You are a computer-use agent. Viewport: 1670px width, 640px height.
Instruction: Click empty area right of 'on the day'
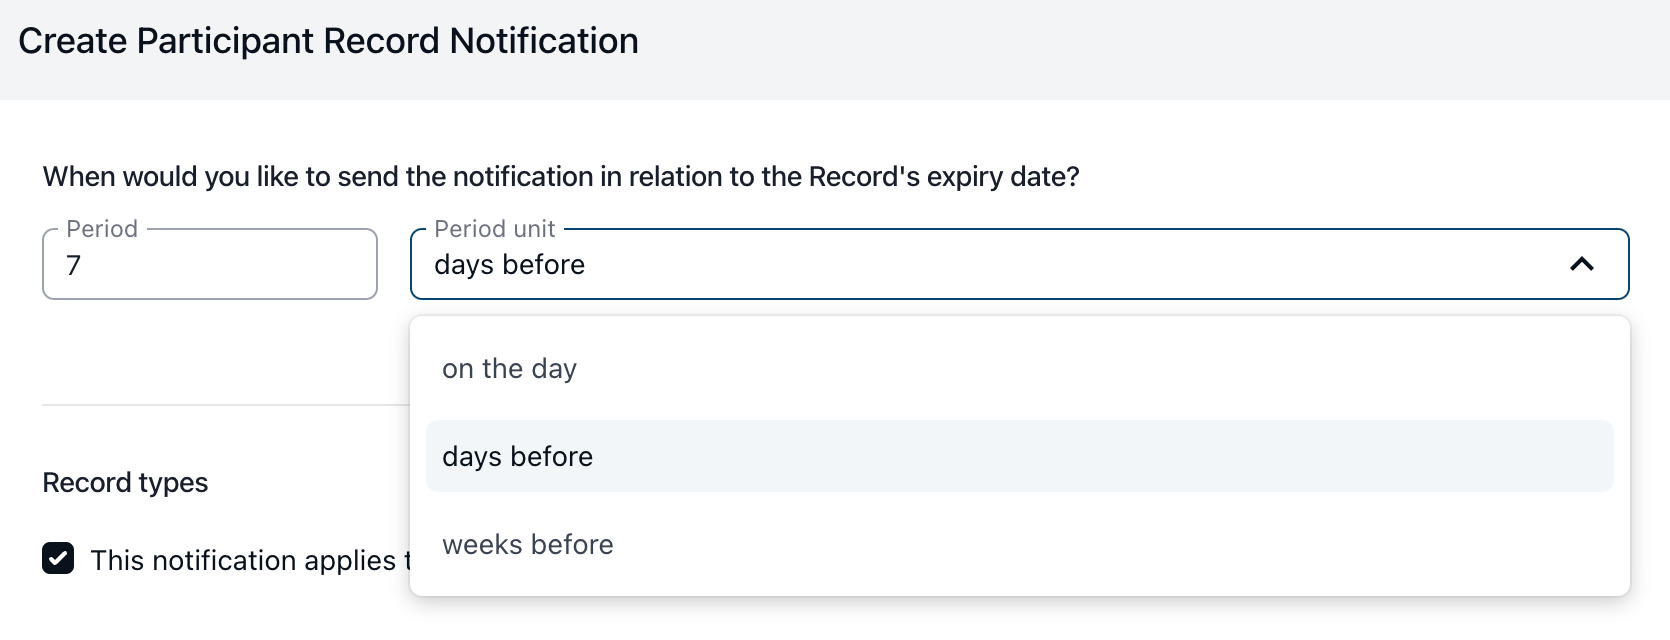click(x=1100, y=369)
